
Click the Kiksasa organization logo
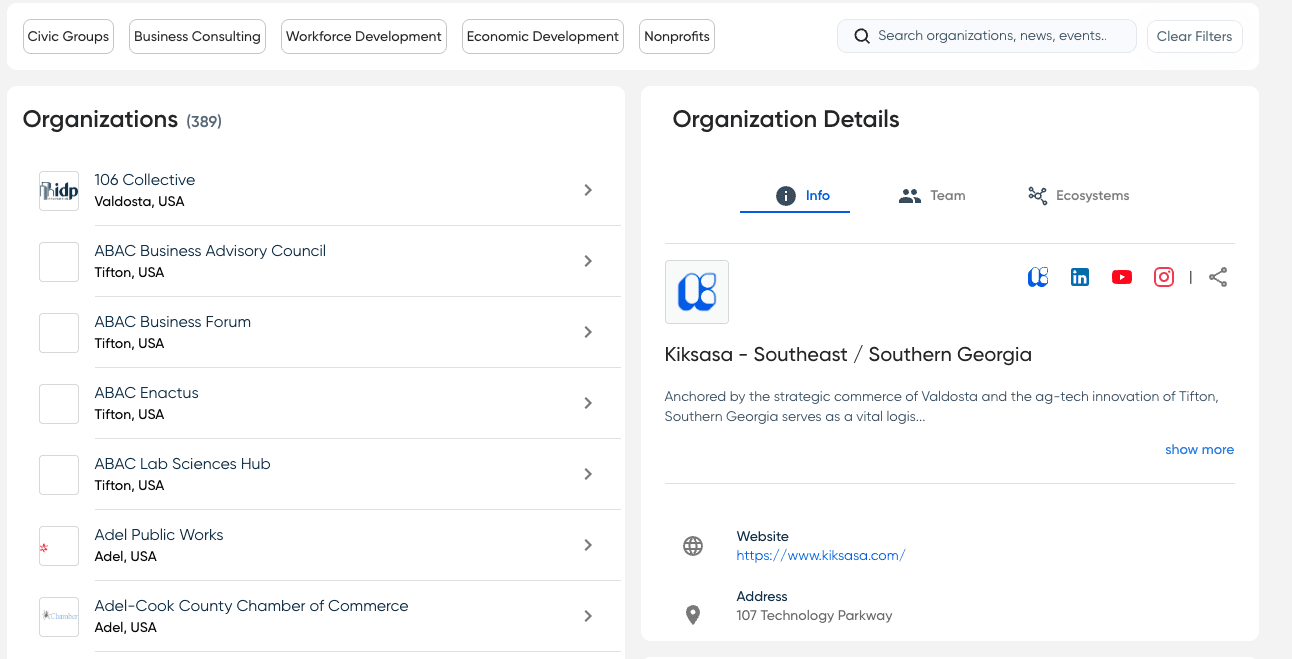pos(697,292)
